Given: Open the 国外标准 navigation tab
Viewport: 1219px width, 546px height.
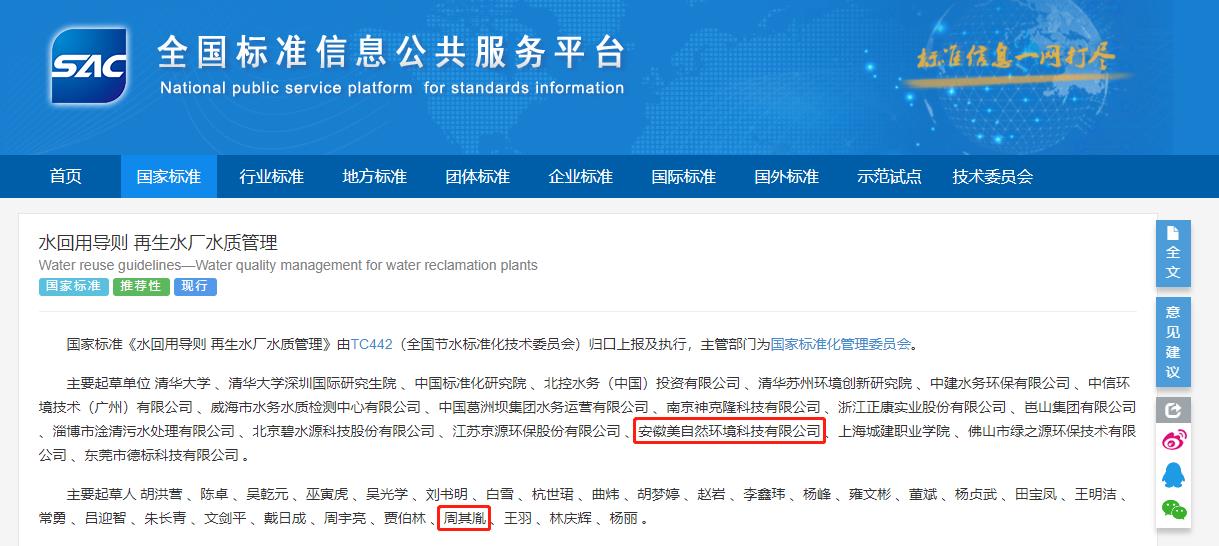Looking at the screenshot, I should 787,177.
